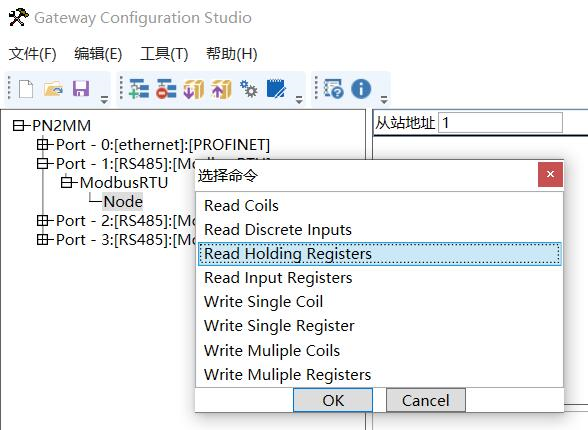588x430 pixels.
Task: Collapse the PN2MM root node
Action: pos(18,125)
